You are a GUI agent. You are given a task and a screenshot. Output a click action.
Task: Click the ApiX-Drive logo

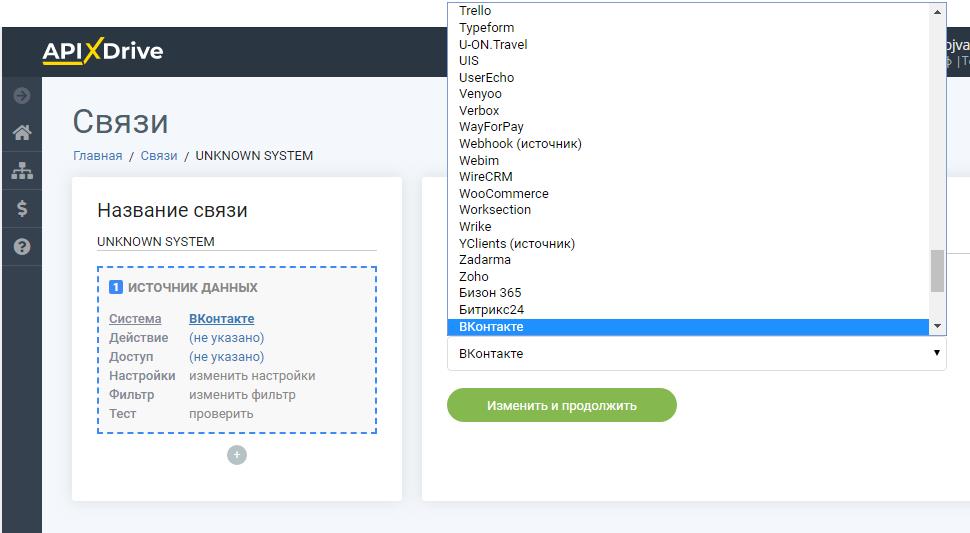(x=103, y=51)
